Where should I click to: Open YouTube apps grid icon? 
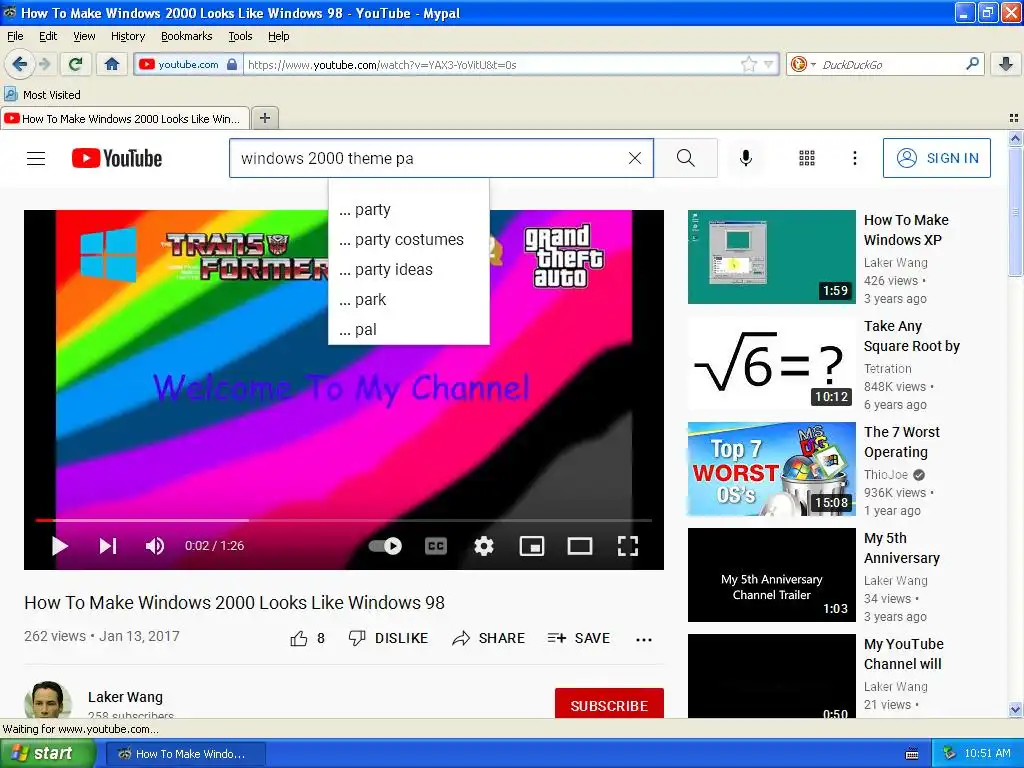[807, 158]
